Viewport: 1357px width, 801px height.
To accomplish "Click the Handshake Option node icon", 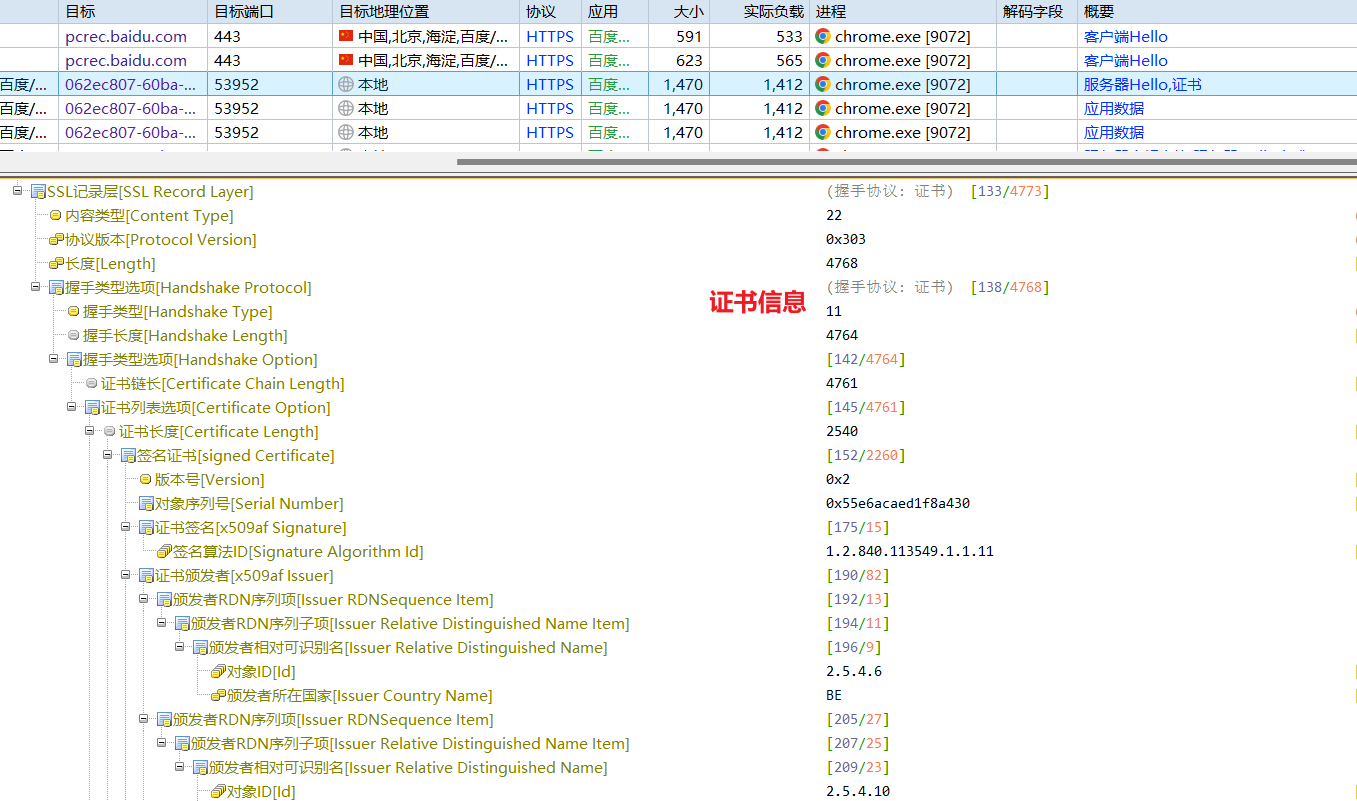I will click(x=74, y=360).
